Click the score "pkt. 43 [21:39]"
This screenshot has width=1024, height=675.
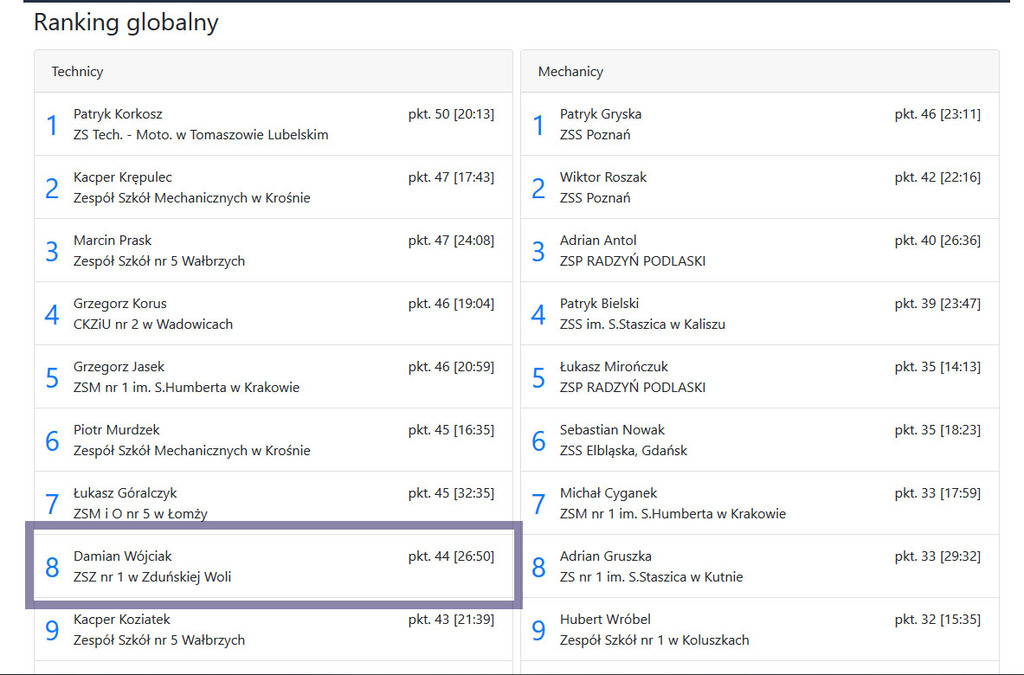(x=451, y=620)
